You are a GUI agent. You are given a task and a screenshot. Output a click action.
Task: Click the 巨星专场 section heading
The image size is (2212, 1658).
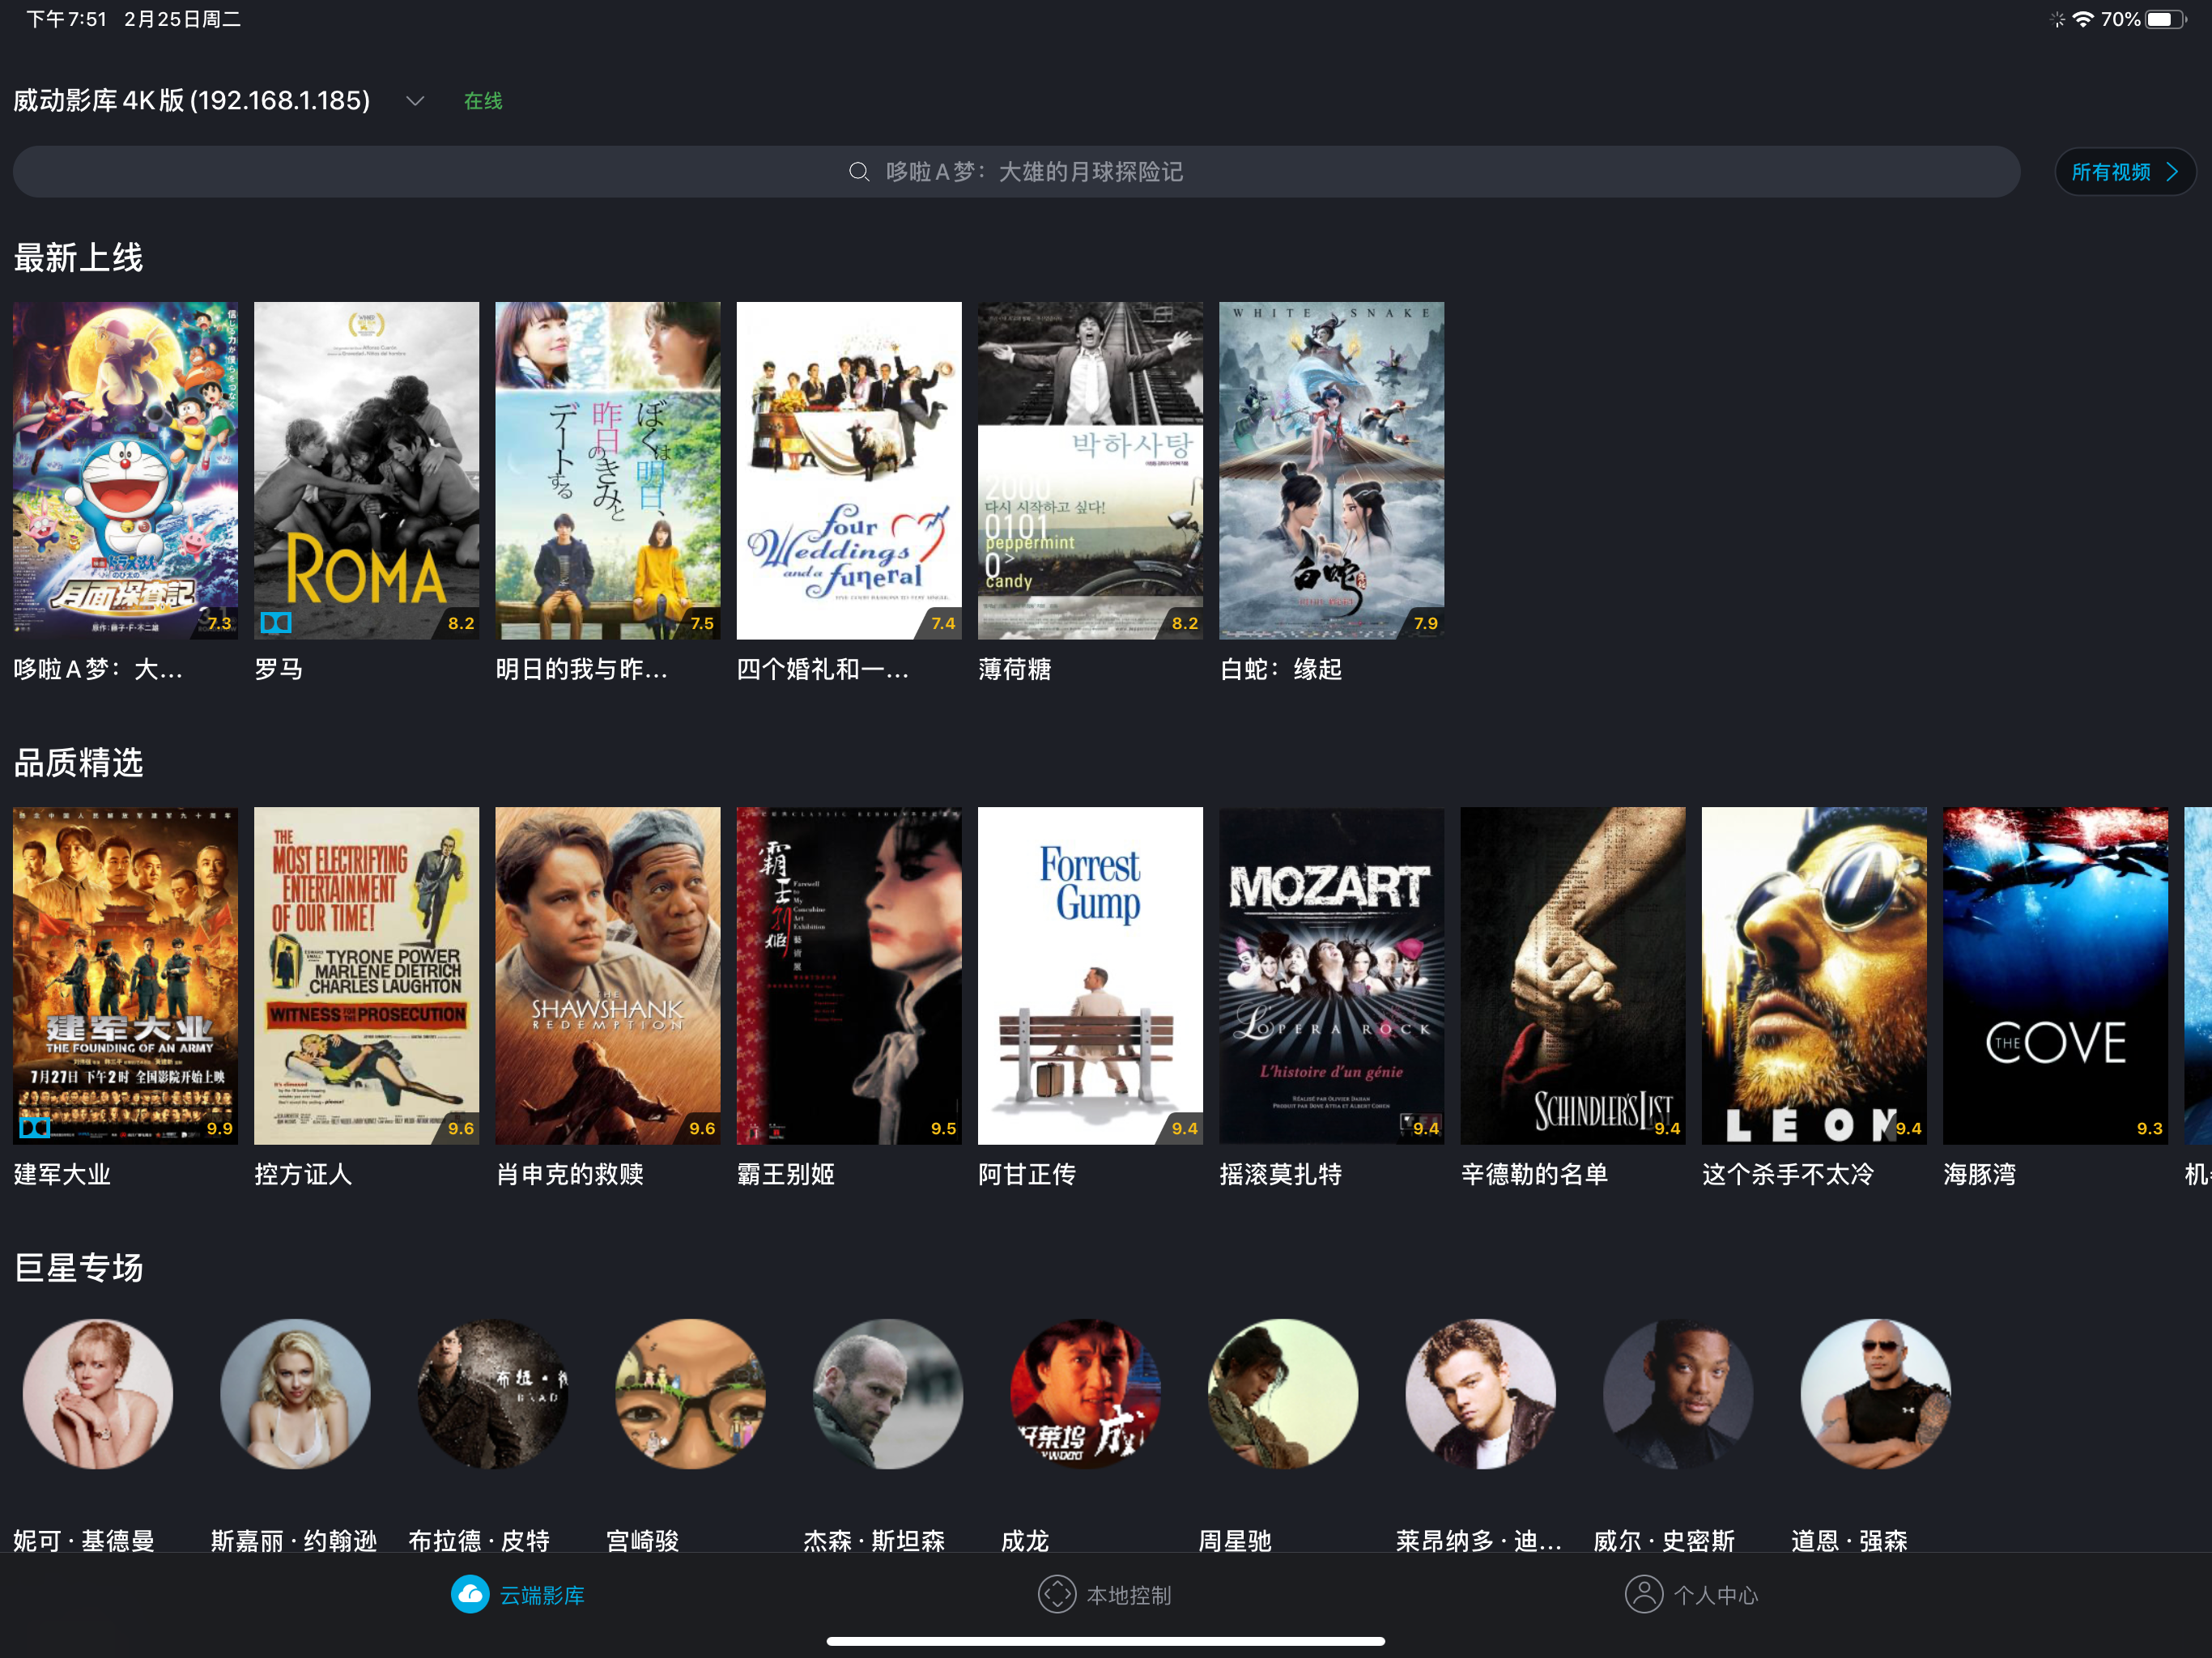pyautogui.click(x=78, y=1268)
